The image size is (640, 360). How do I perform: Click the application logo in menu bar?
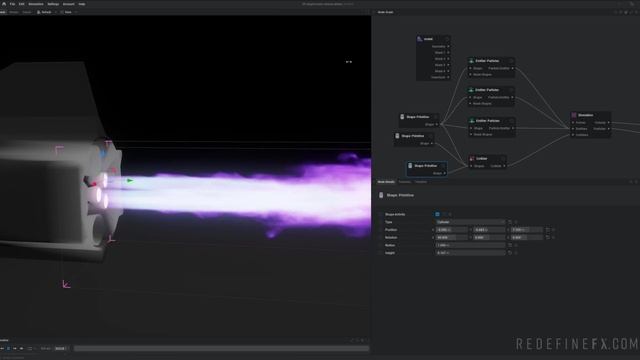[4, 4]
